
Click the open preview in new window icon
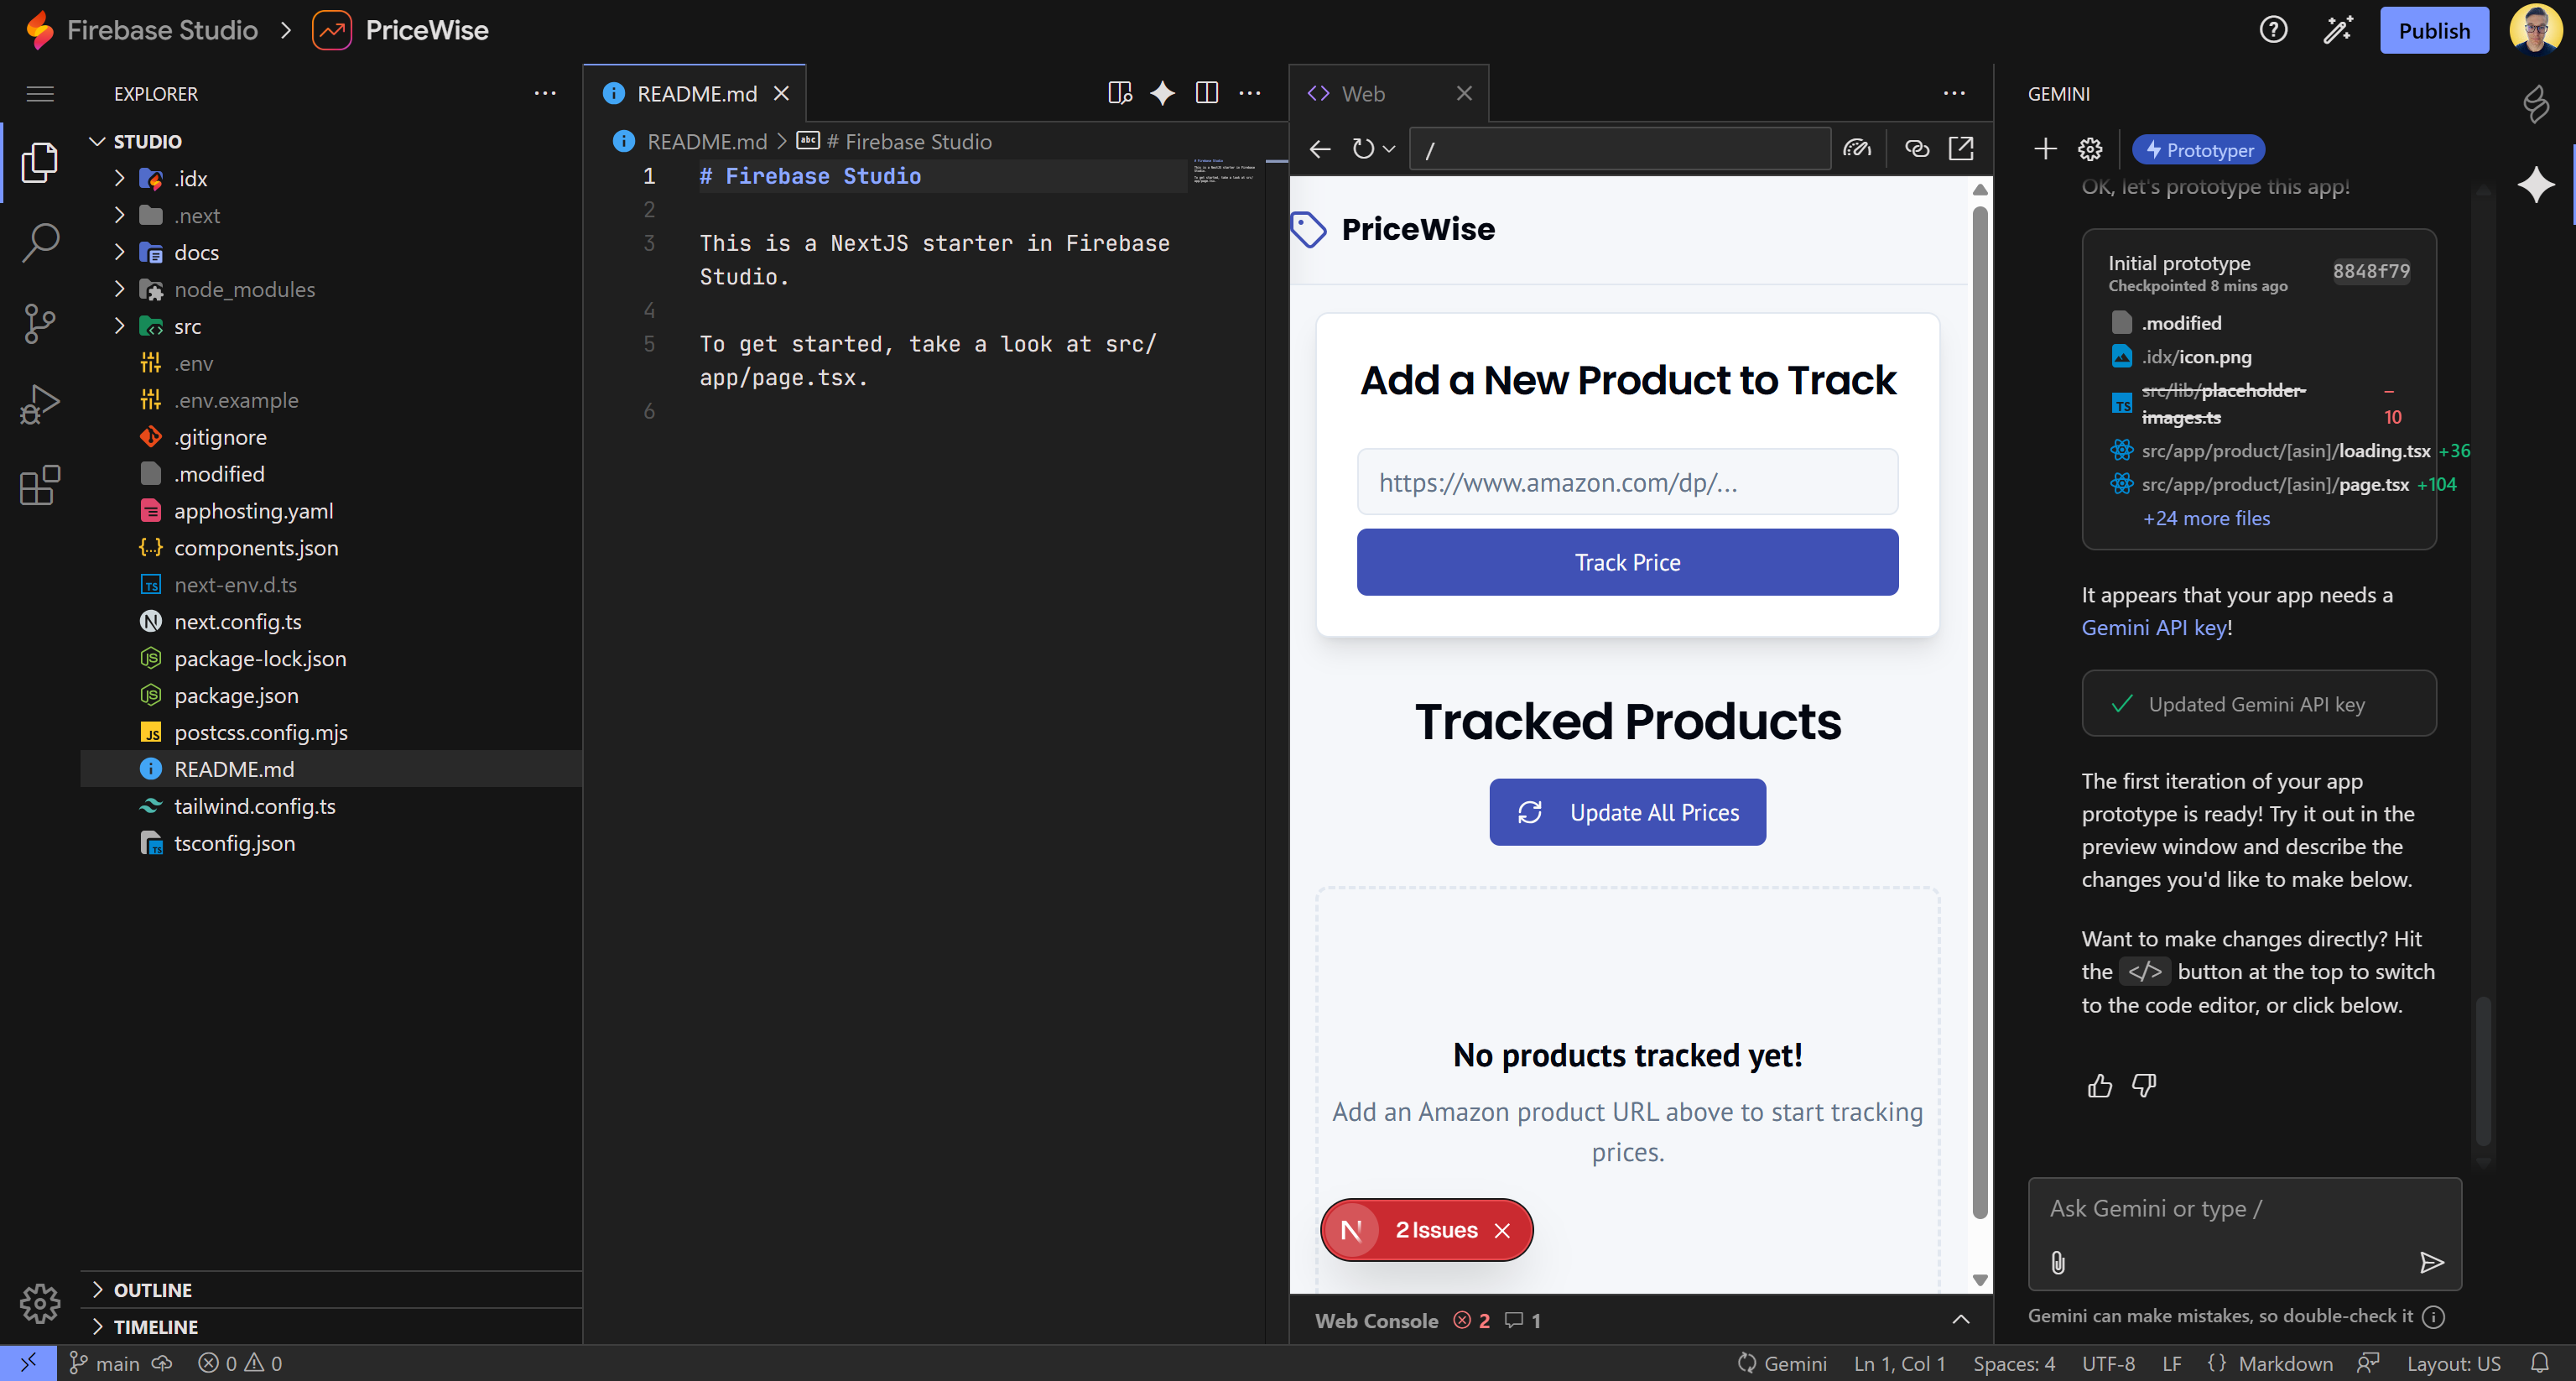click(x=1961, y=149)
